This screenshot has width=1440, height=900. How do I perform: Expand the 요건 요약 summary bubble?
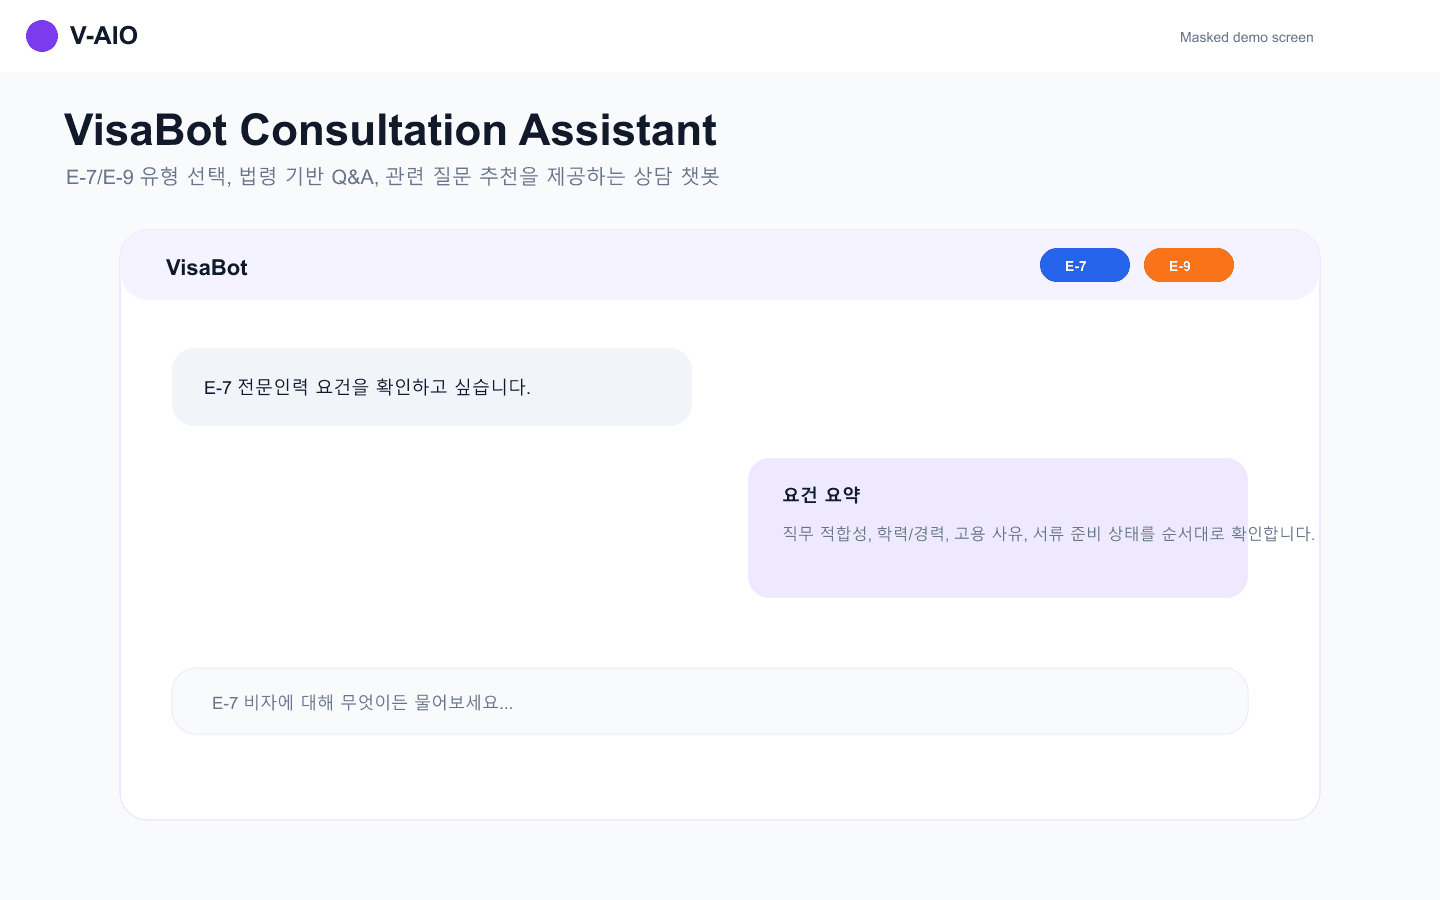click(998, 527)
